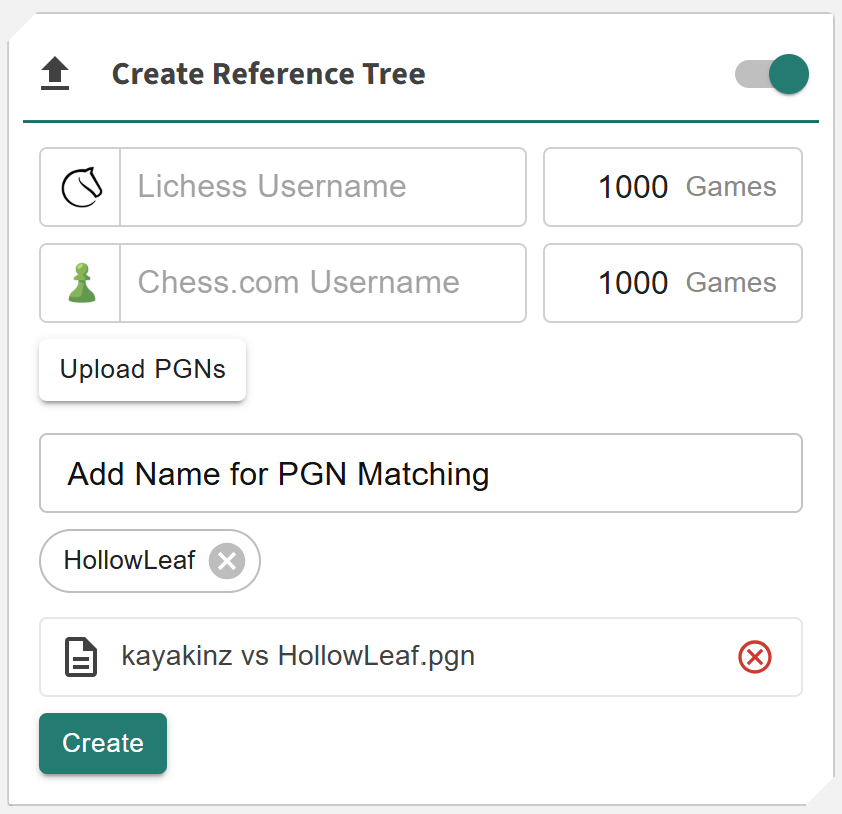
Task: Focus the Chess.com Username field
Action: coord(322,283)
